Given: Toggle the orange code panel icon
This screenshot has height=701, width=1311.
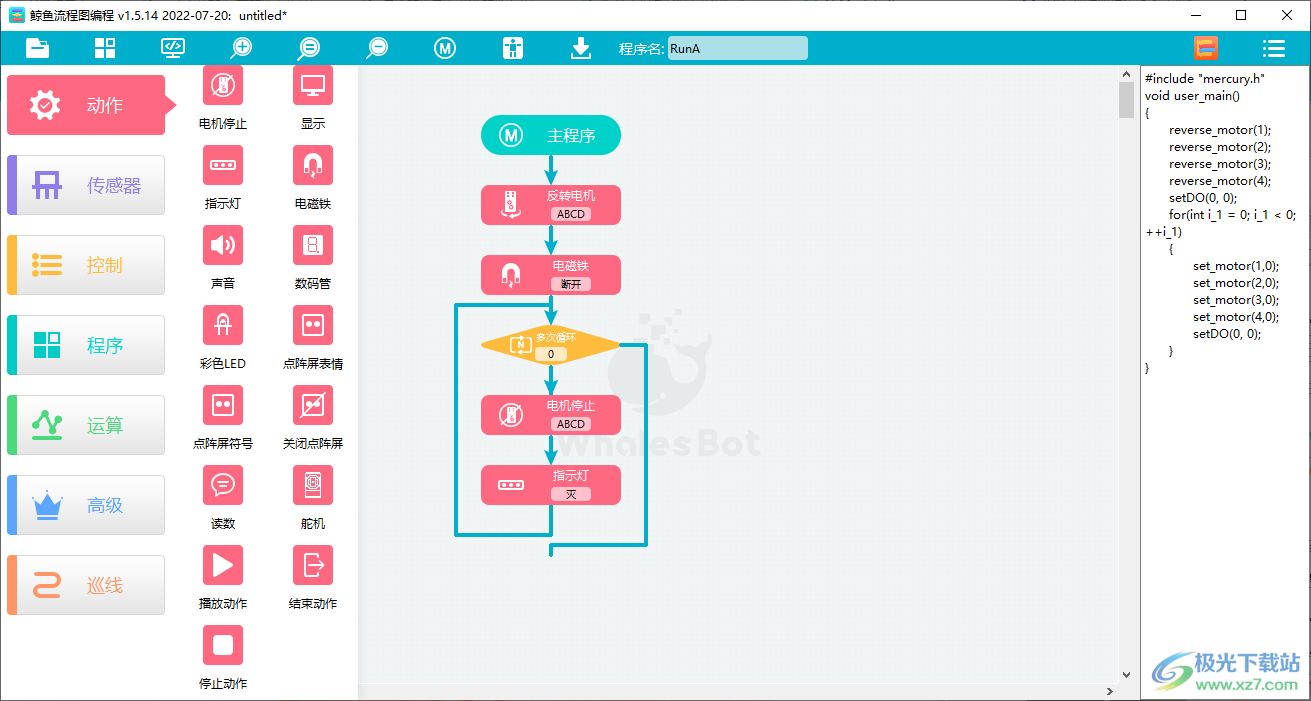Looking at the screenshot, I should [x=1205, y=48].
